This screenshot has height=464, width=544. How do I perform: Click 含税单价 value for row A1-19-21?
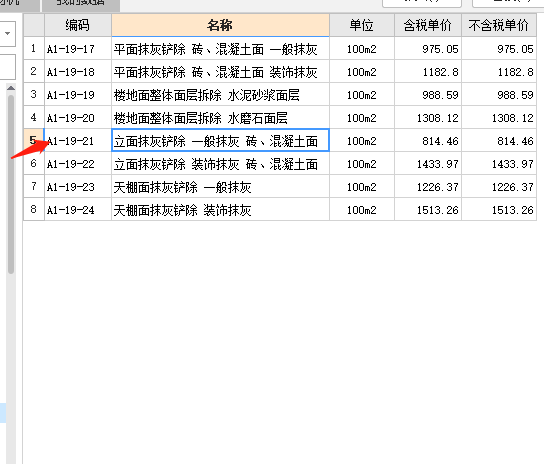[x=428, y=141]
